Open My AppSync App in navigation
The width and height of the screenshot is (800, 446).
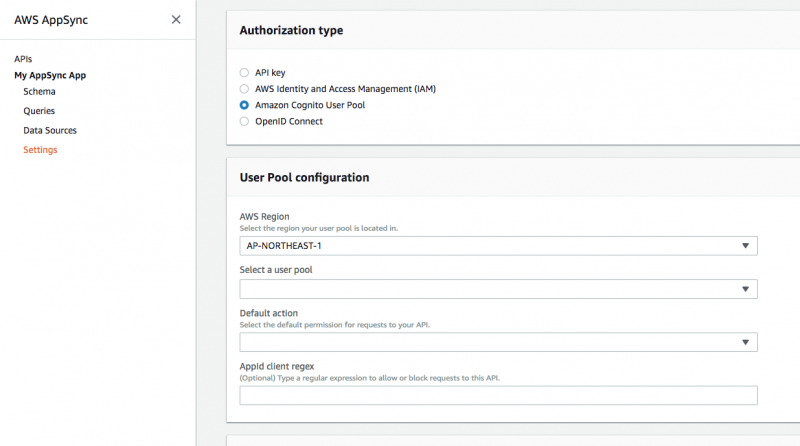[50, 75]
